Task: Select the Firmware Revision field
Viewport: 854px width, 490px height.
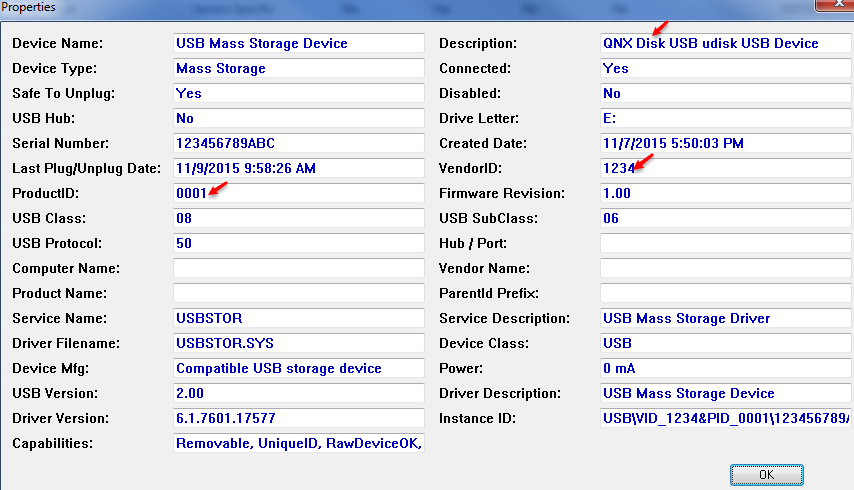Action: (x=725, y=194)
